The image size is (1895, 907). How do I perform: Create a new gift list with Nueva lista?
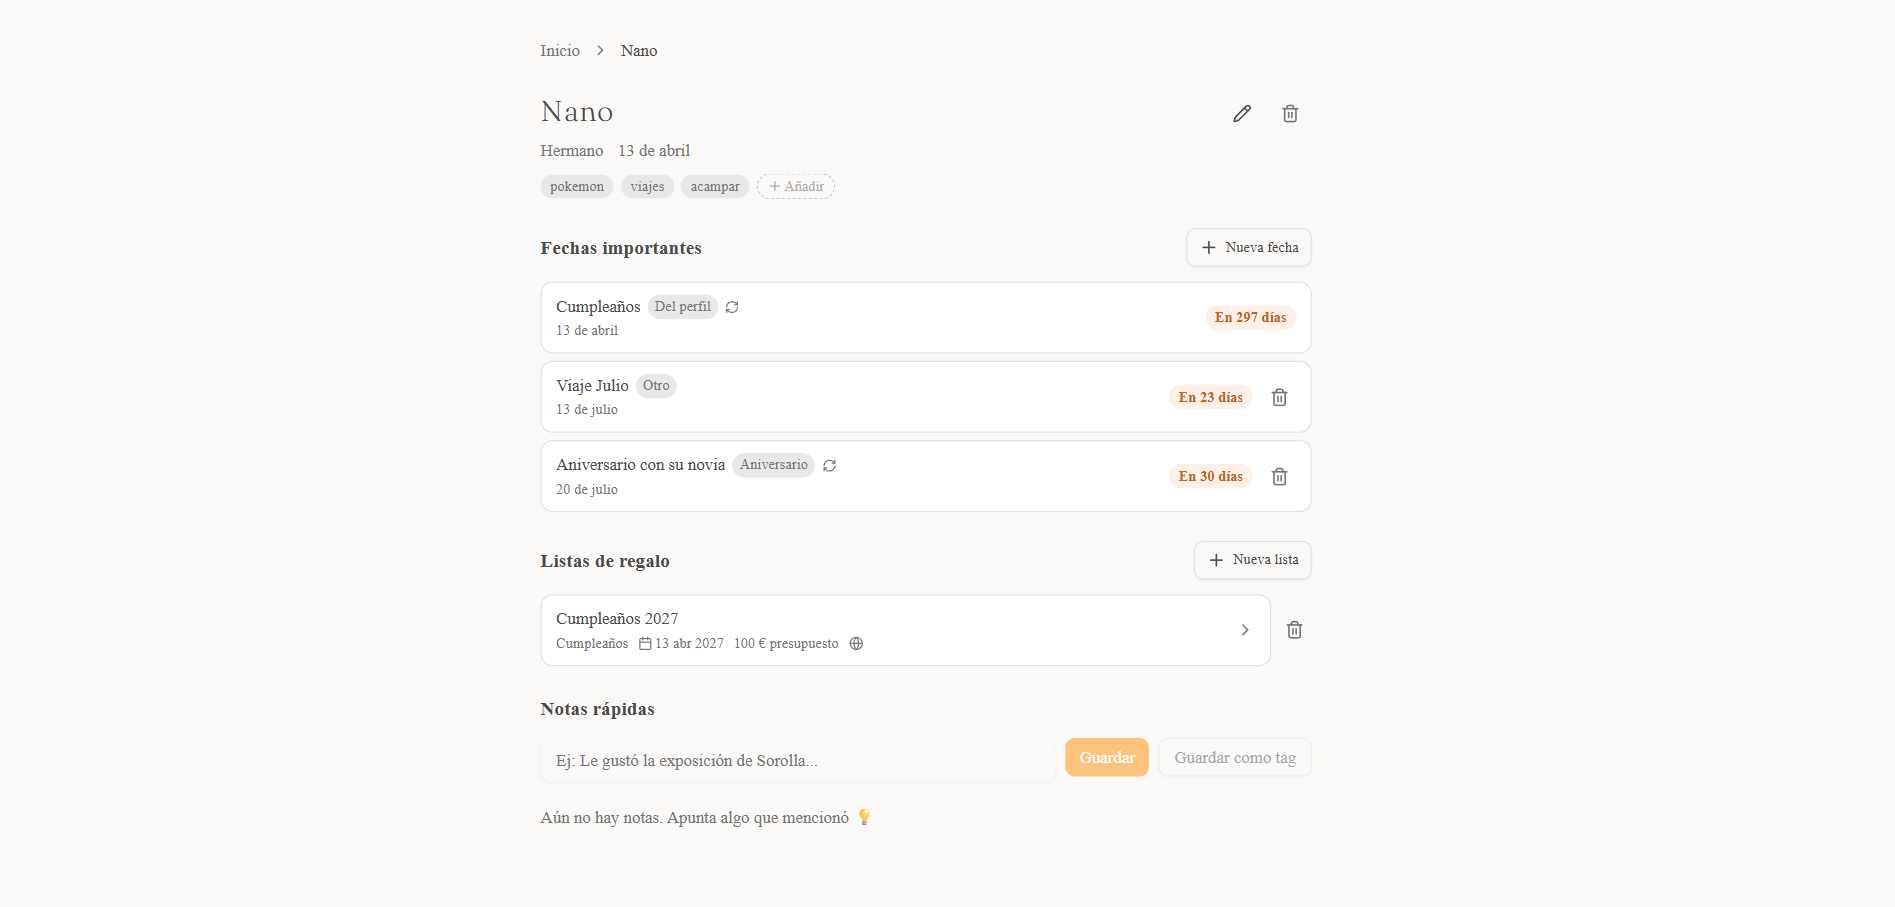click(x=1252, y=560)
